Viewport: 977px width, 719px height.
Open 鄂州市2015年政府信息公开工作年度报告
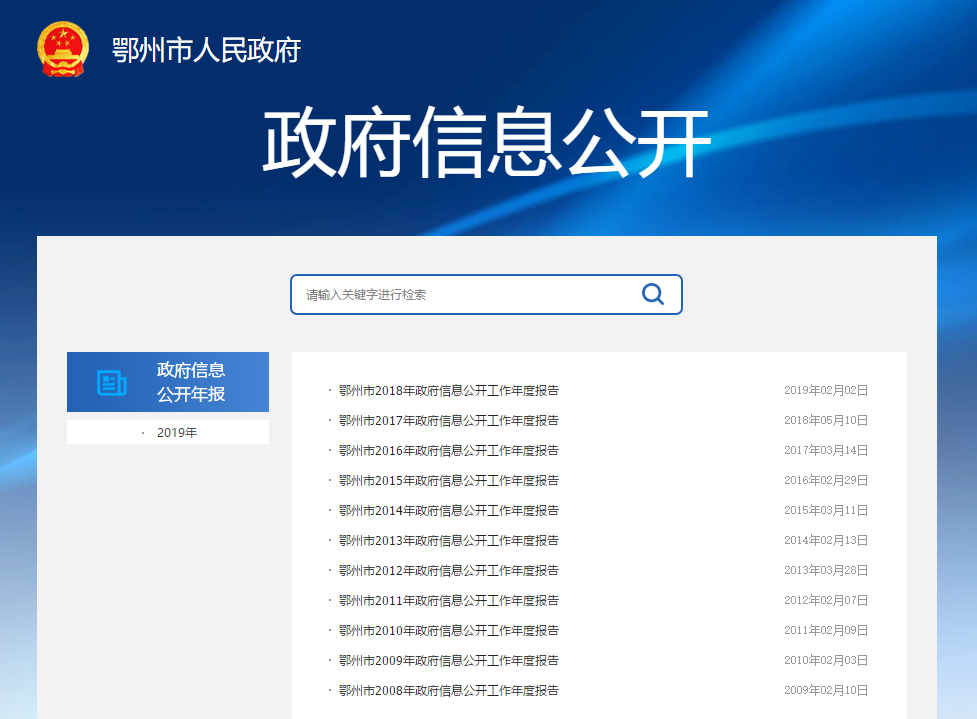pyautogui.click(x=449, y=480)
